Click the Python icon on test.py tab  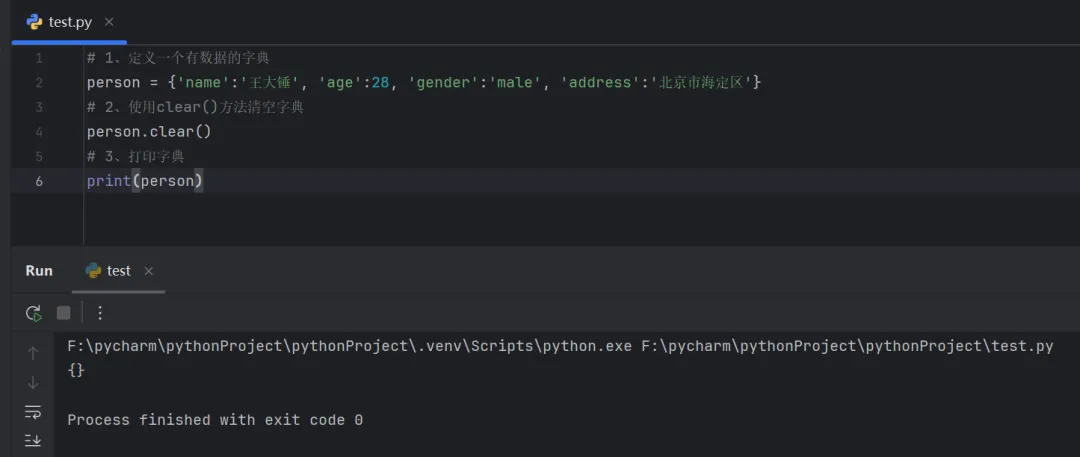coord(35,21)
